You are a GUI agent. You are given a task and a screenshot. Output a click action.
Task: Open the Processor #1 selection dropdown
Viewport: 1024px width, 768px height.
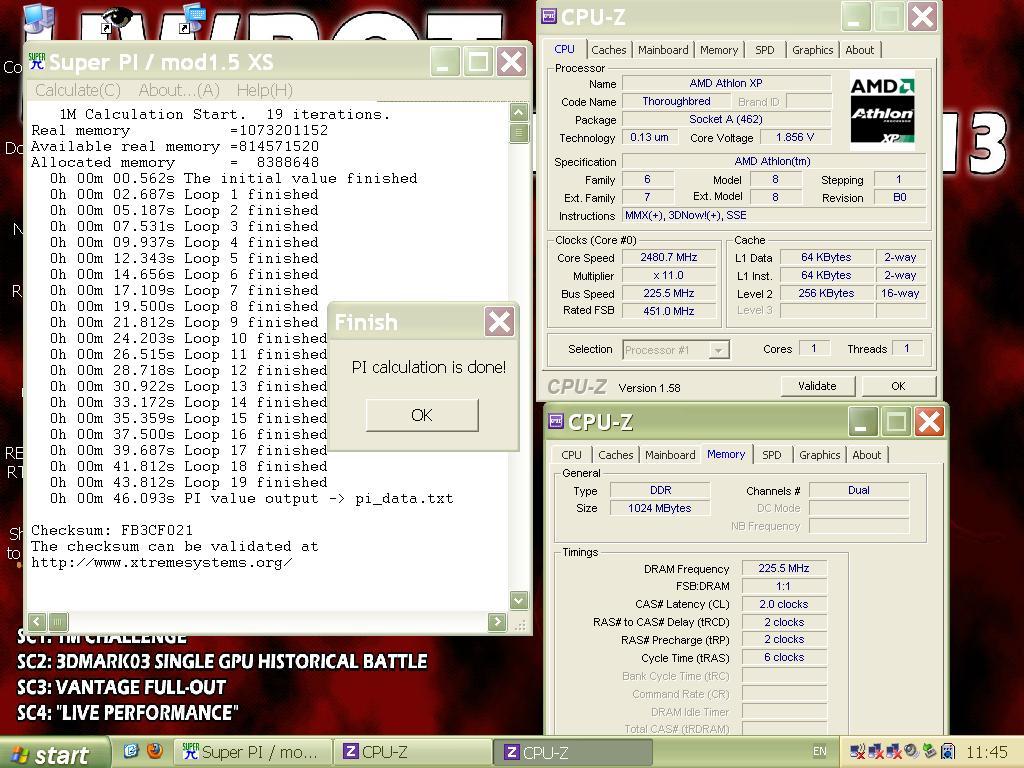click(x=718, y=350)
